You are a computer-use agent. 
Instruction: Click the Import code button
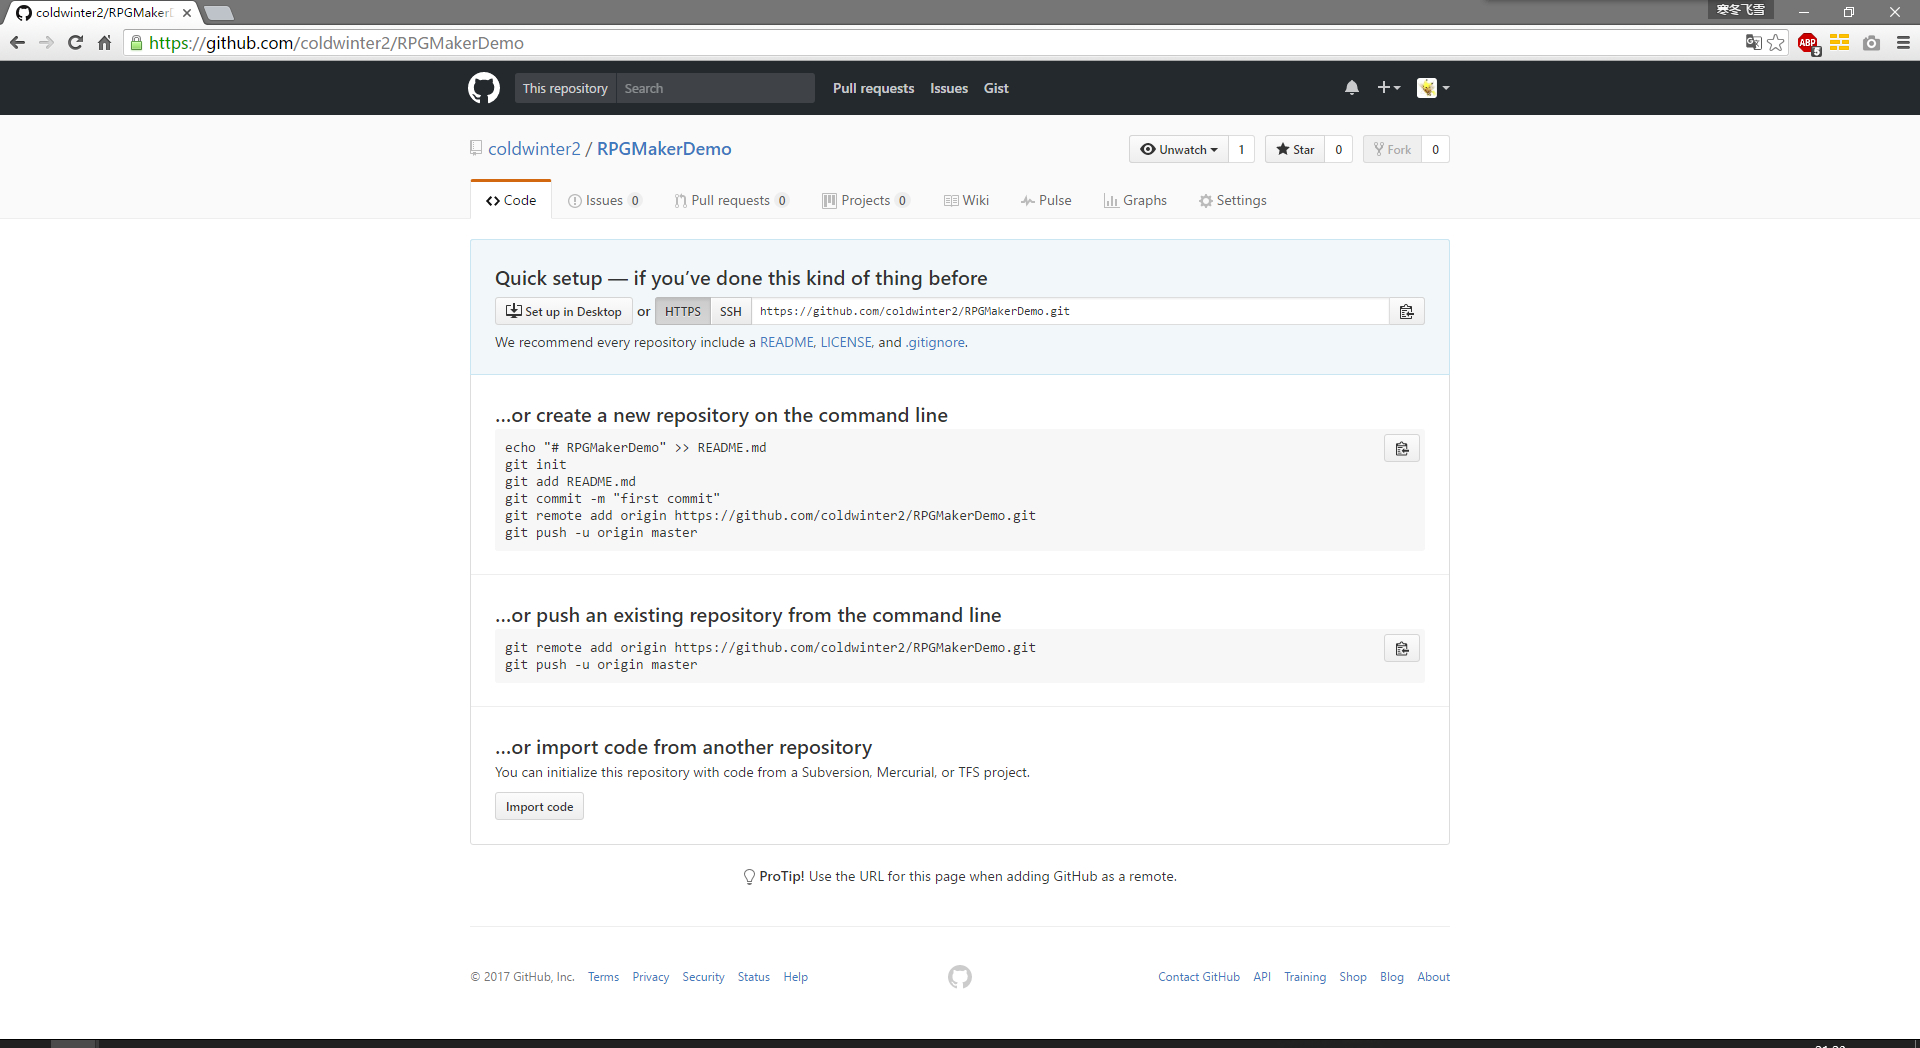coord(539,807)
